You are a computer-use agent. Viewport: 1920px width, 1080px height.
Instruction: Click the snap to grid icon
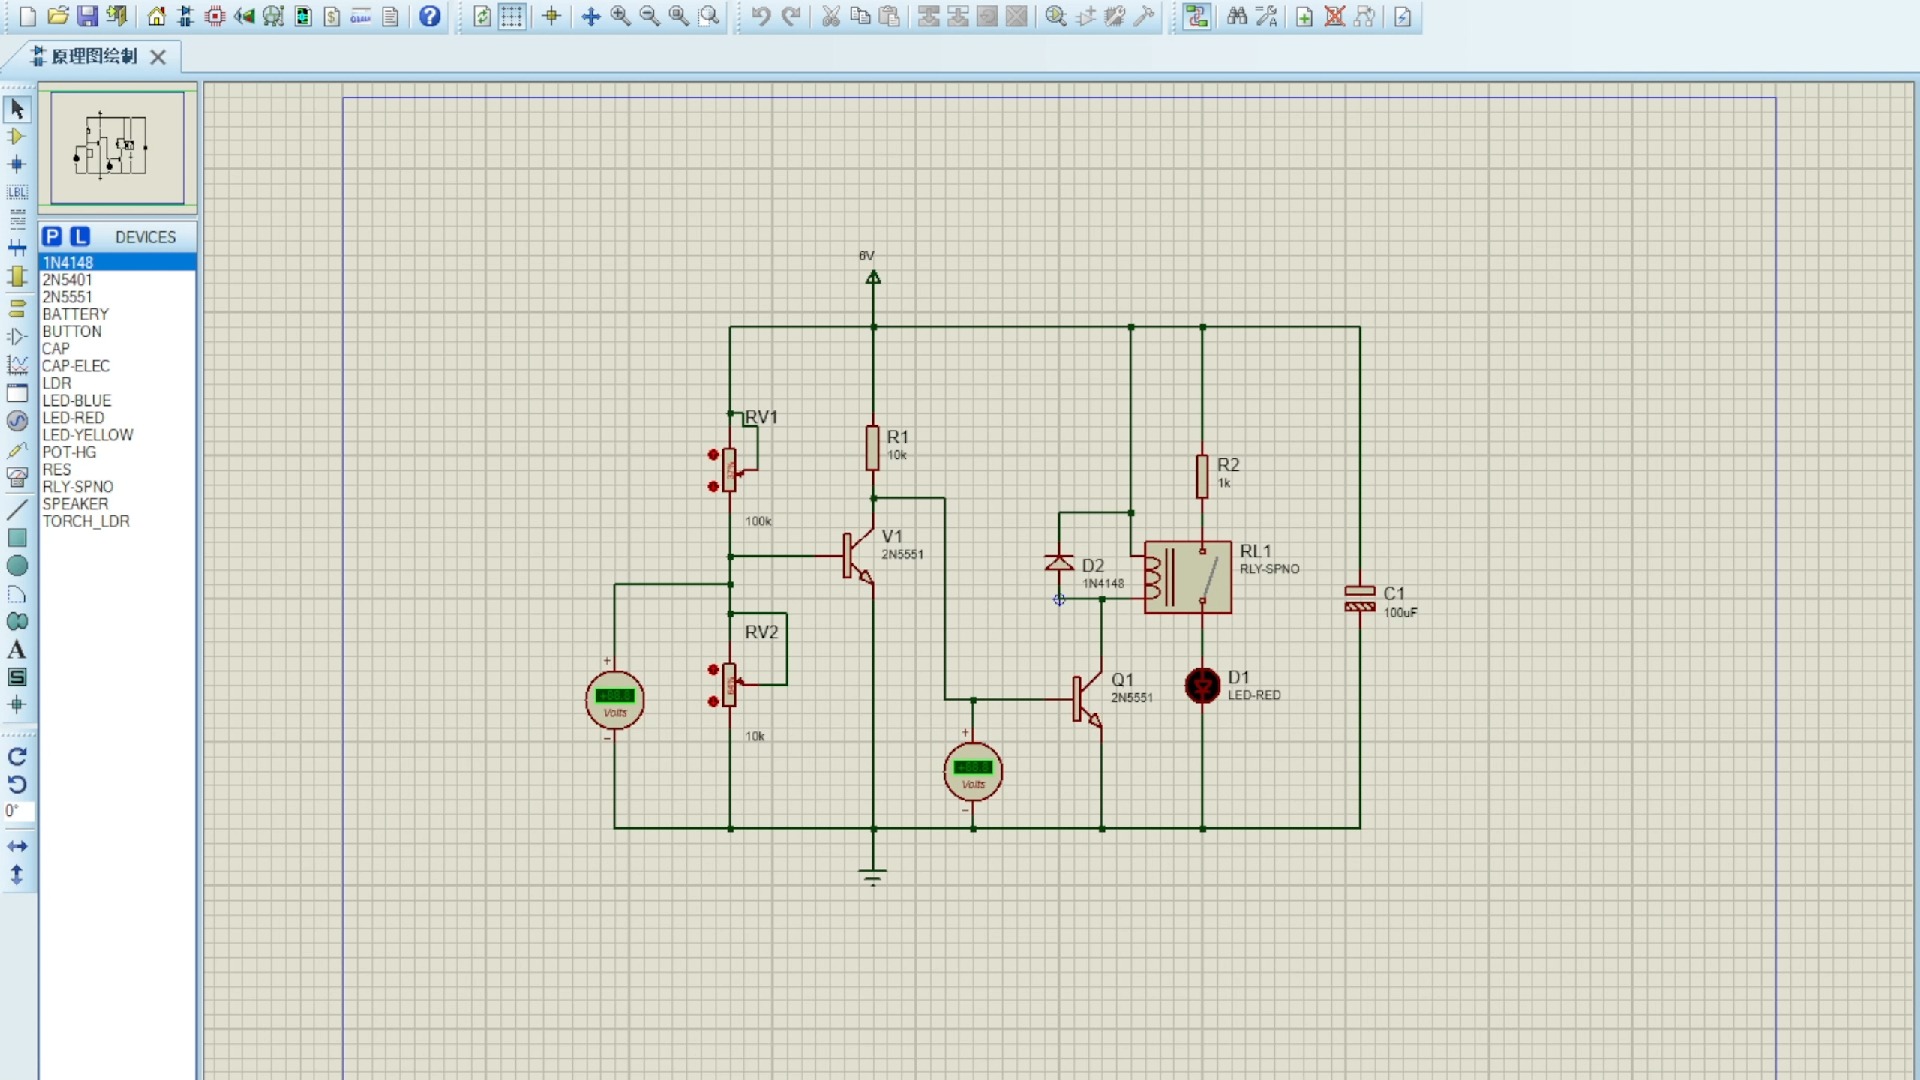[x=513, y=16]
